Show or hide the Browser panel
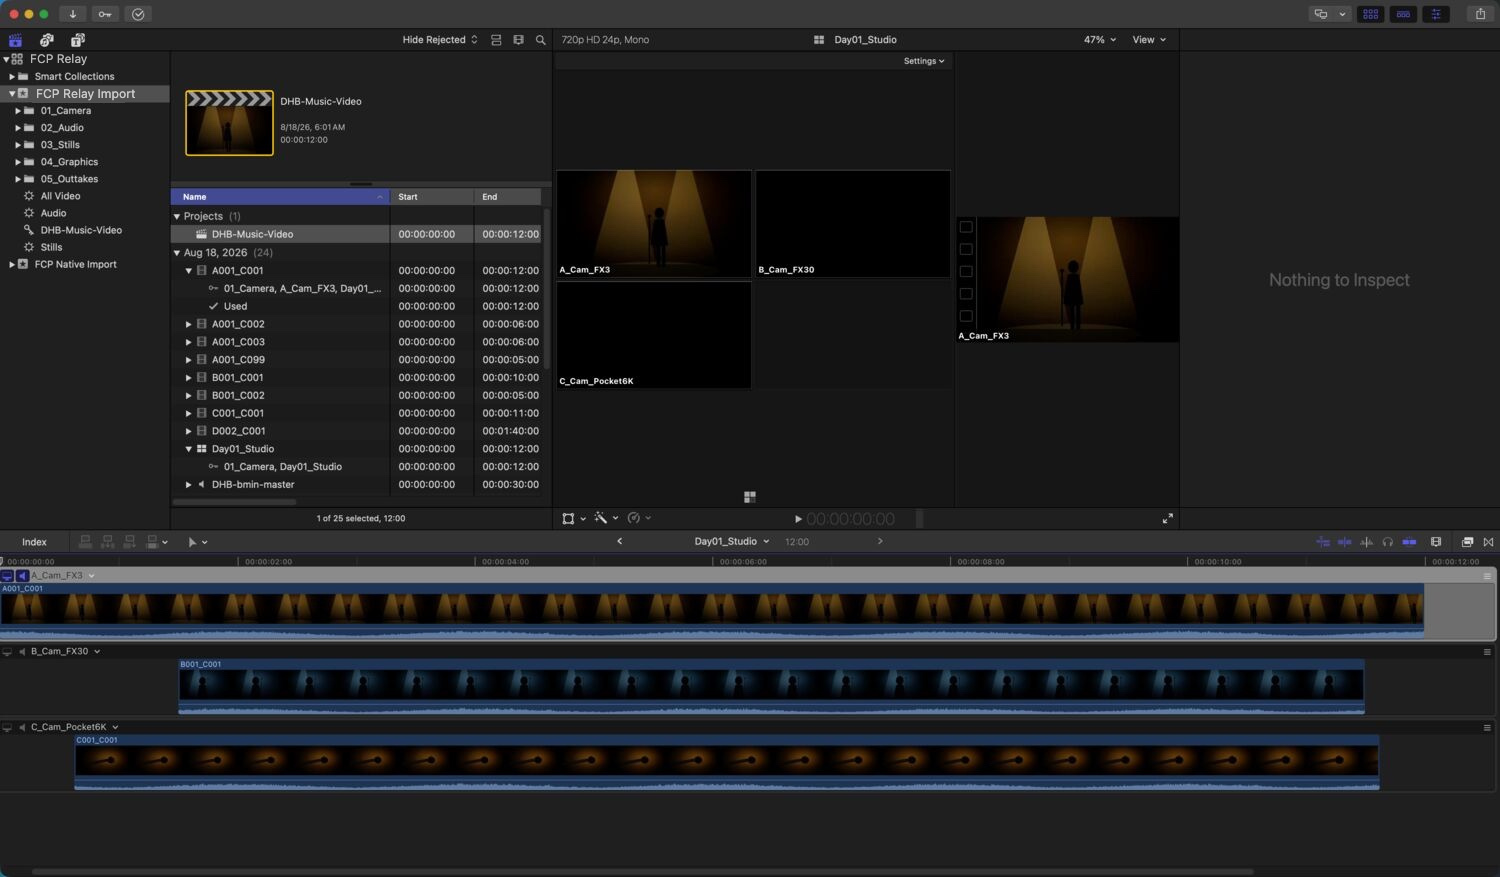Image resolution: width=1500 pixels, height=877 pixels. point(1370,14)
